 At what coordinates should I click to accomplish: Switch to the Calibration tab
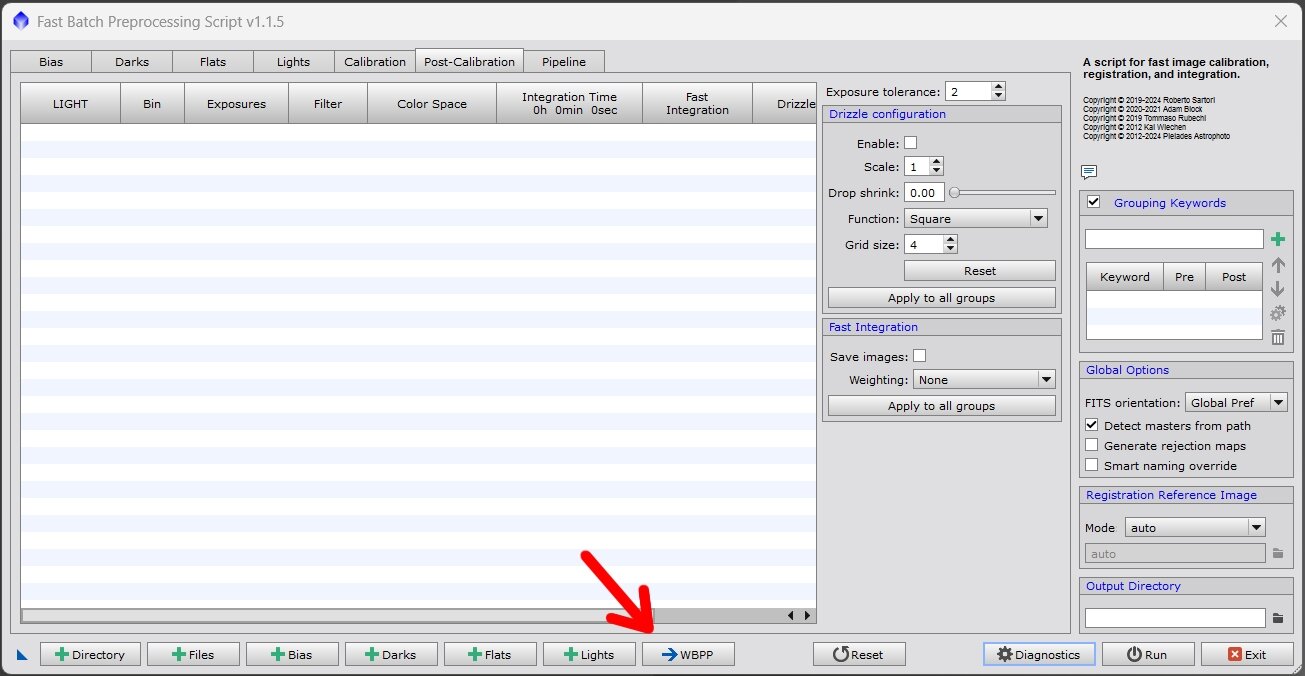[x=375, y=61]
